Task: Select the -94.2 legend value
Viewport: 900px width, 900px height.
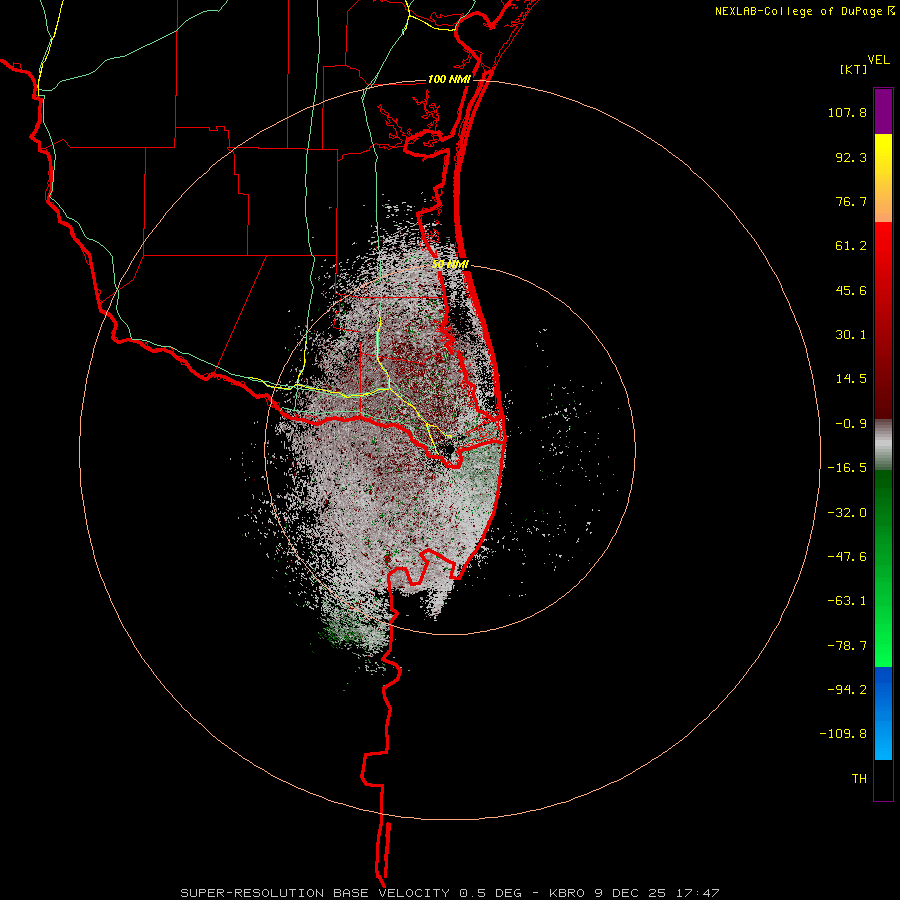Action: [x=847, y=689]
